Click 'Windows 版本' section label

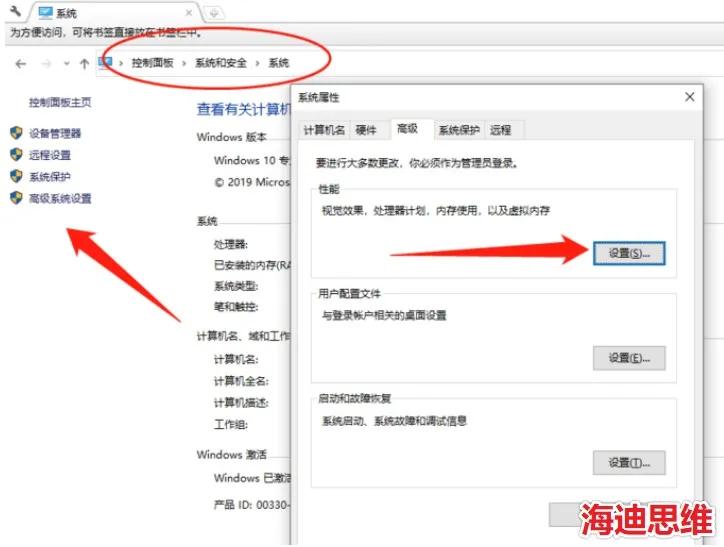click(231, 137)
